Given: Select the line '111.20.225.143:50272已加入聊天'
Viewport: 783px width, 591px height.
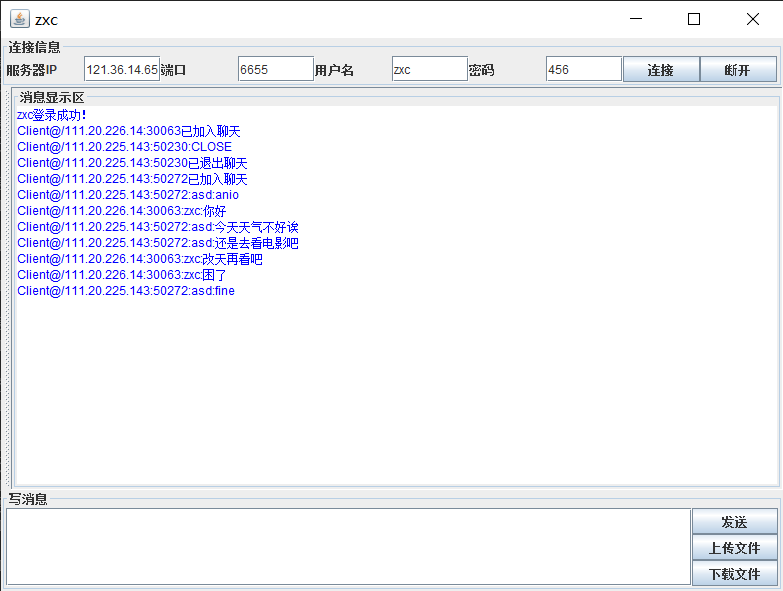Looking at the screenshot, I should pos(132,179).
